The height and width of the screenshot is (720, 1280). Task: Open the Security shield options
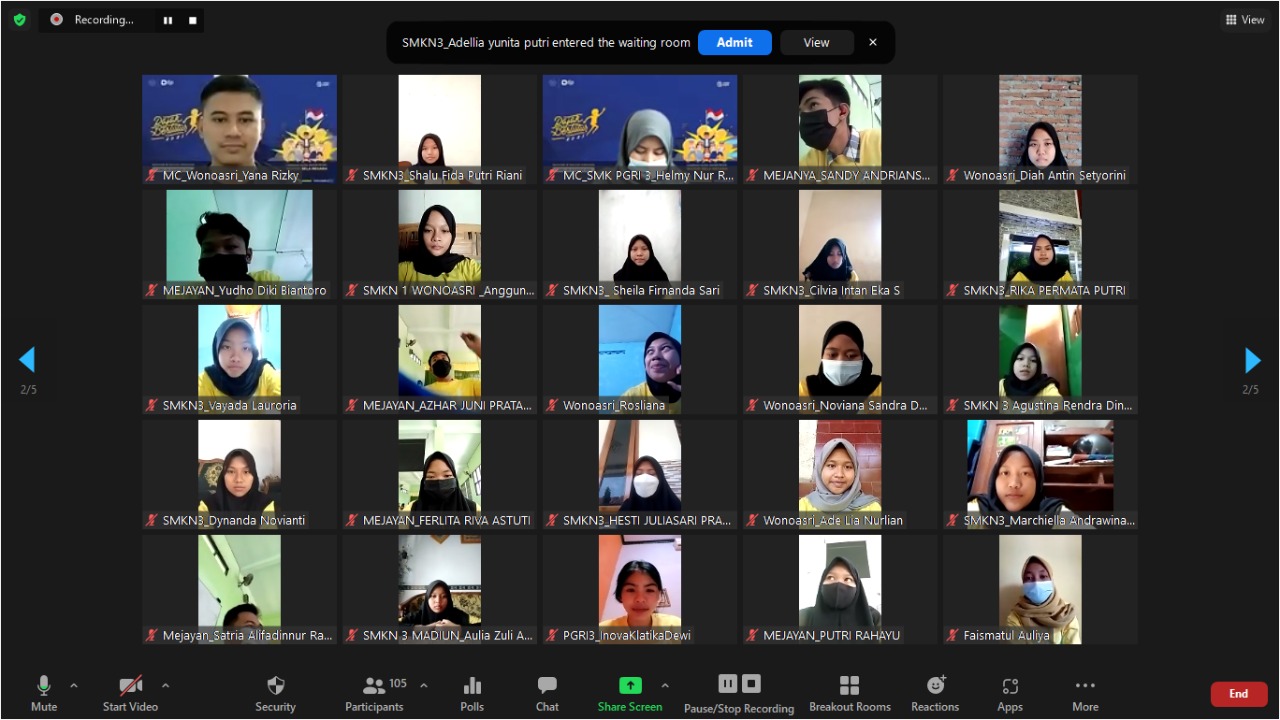275,686
